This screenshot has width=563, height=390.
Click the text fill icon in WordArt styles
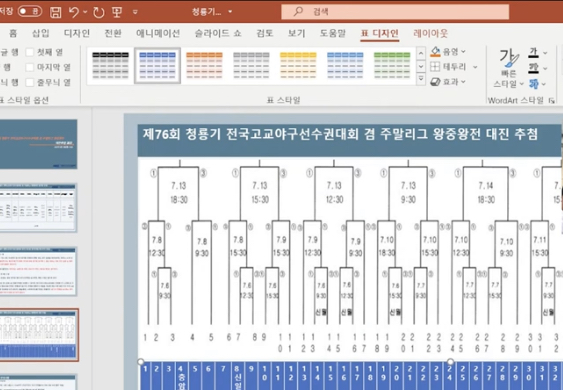[x=534, y=53]
